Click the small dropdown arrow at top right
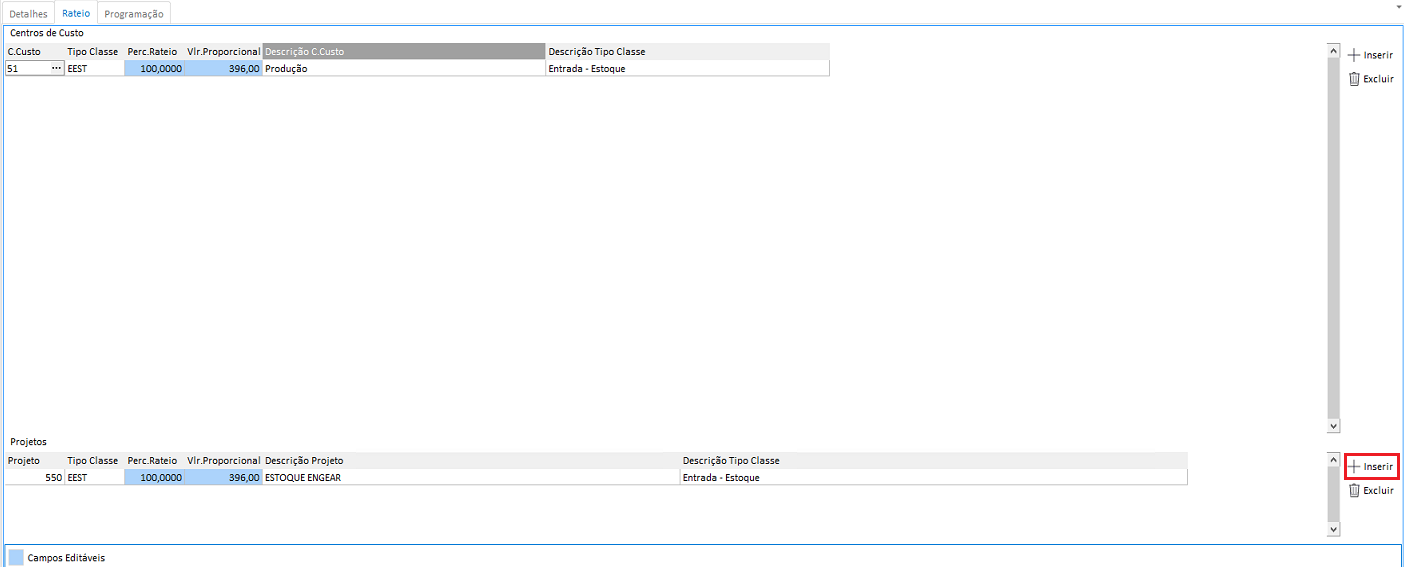Image resolution: width=1404 pixels, height=567 pixels. [1396, 6]
